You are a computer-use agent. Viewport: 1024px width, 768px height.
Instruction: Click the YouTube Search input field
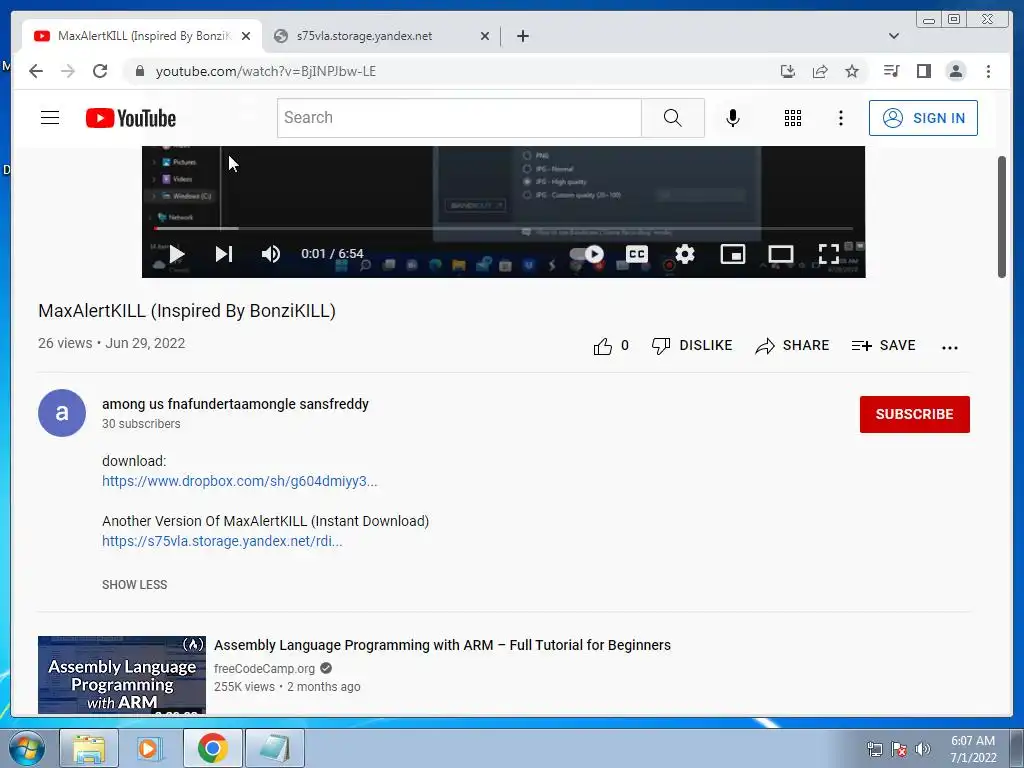click(459, 118)
